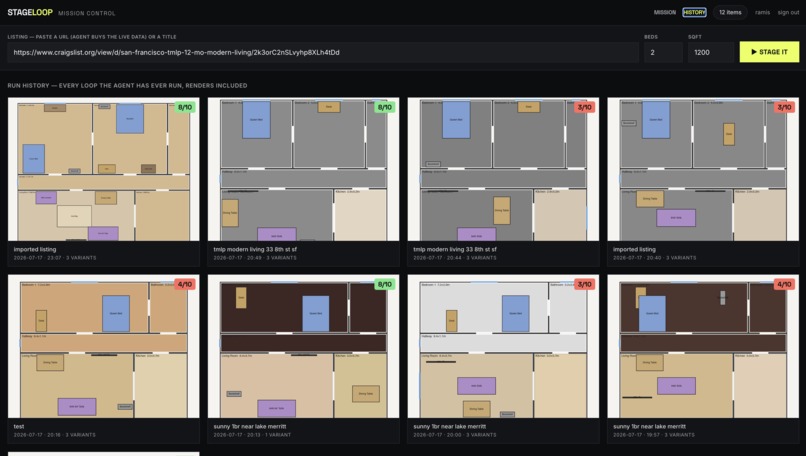Screen dimensions: 806x456
Task: Click 3/10 score badge on 20:44 run
Action: pos(584,107)
